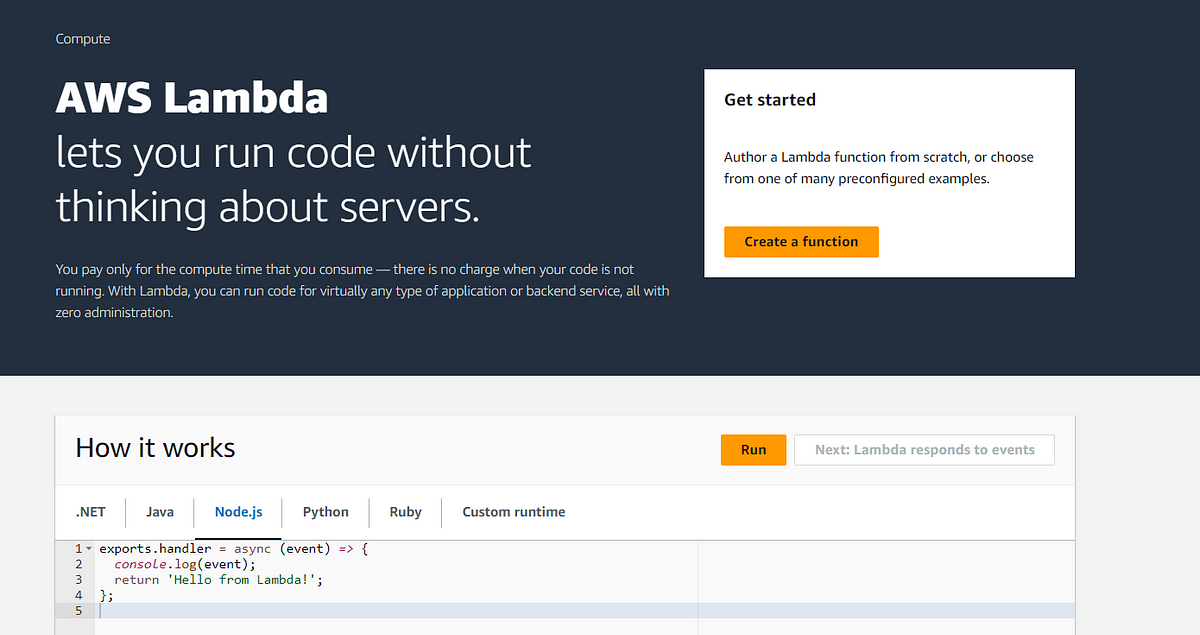Select the Node.js runtime tab
Image resolution: width=1200 pixels, height=635 pixels.
tap(239, 512)
